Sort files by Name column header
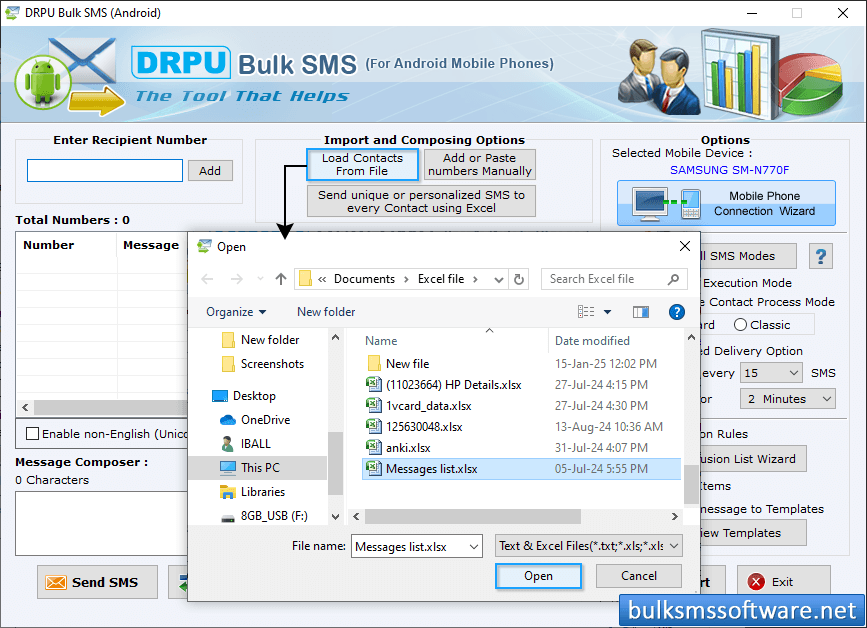Screen dimensions: 867x628 (381, 341)
